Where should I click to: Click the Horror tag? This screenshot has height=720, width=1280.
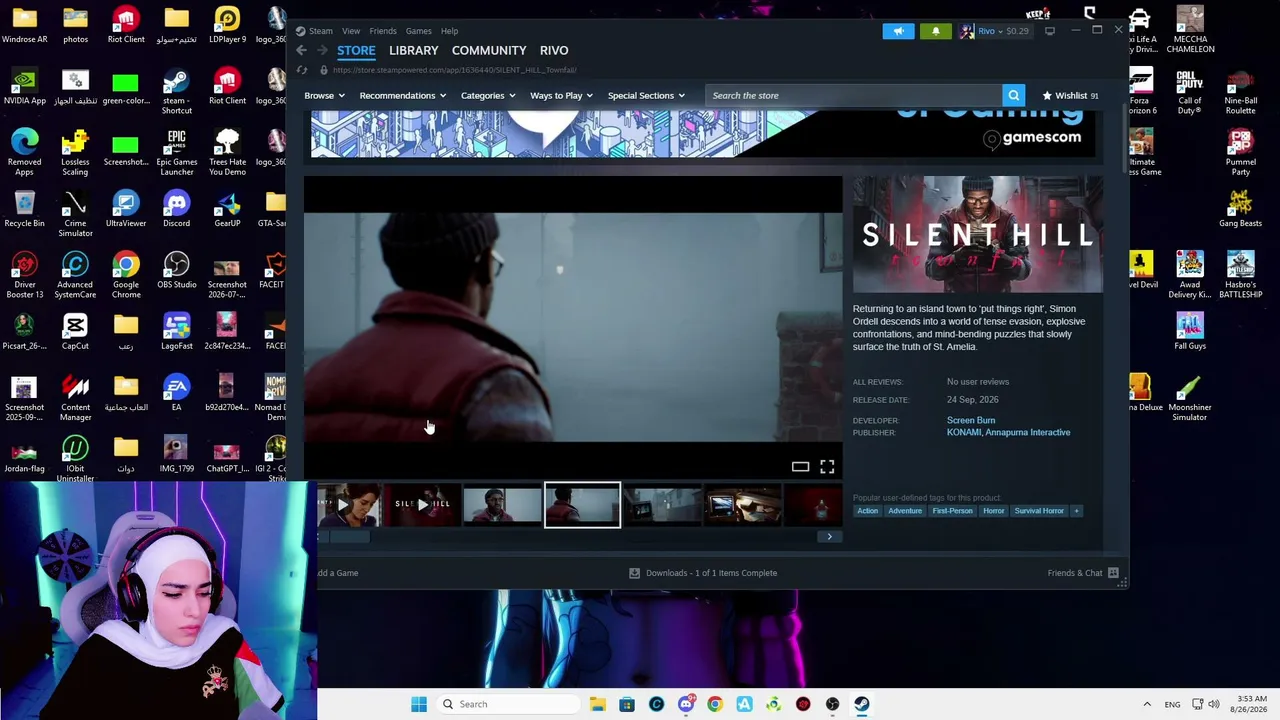point(993,511)
